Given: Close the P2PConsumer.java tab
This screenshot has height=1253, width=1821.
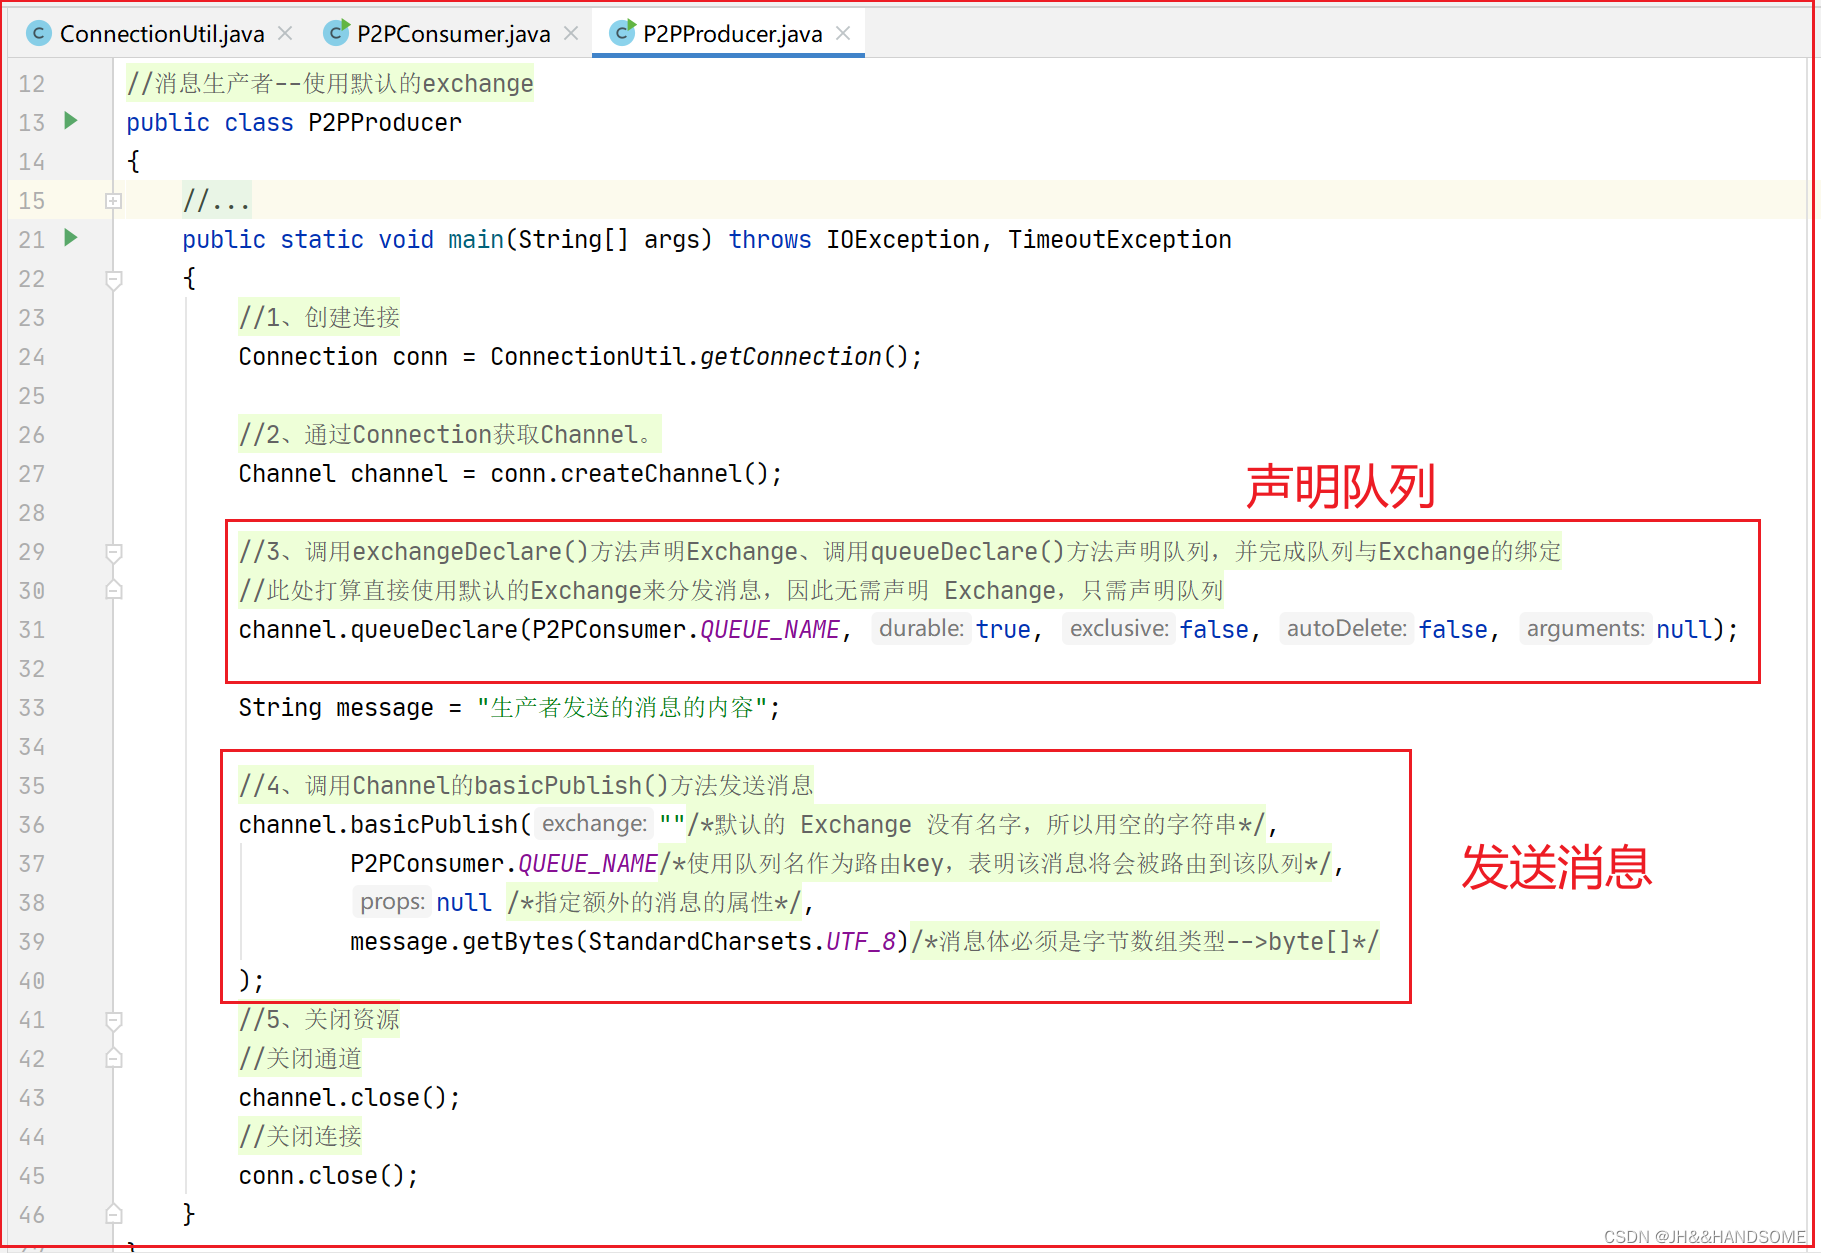Looking at the screenshot, I should [x=571, y=33].
